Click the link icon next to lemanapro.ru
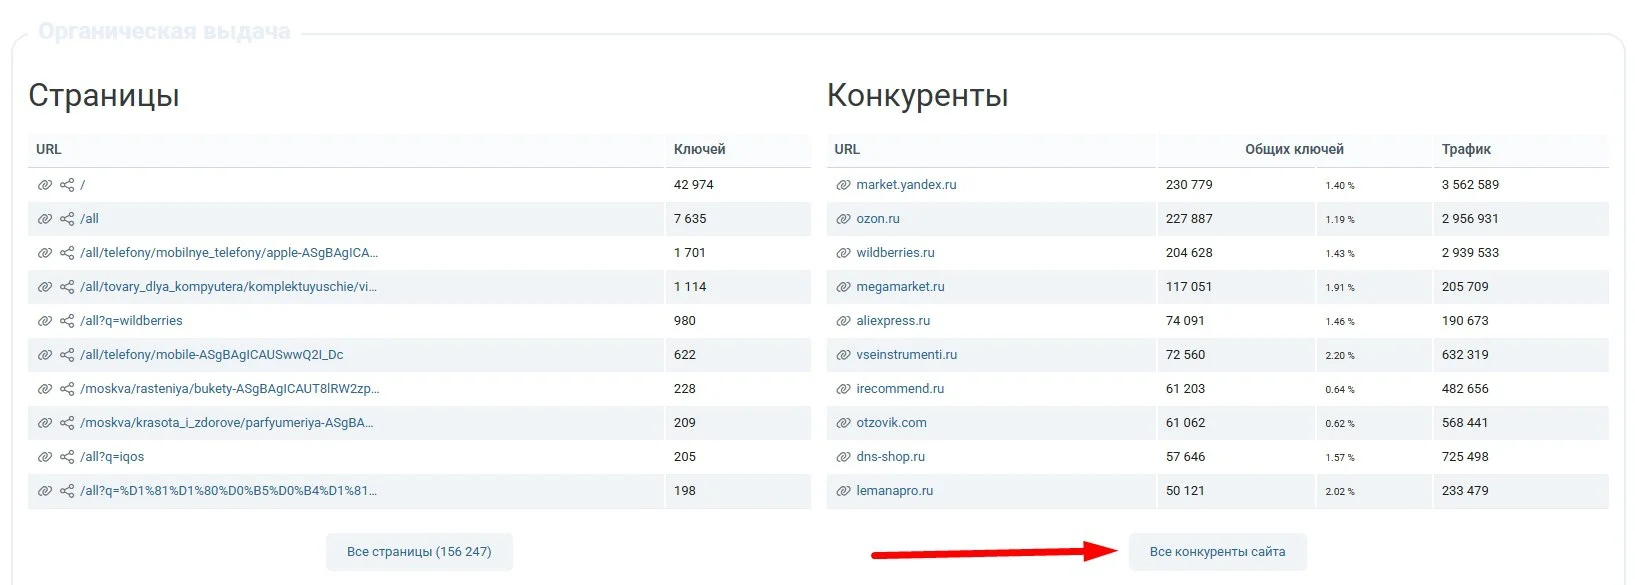 pos(843,491)
